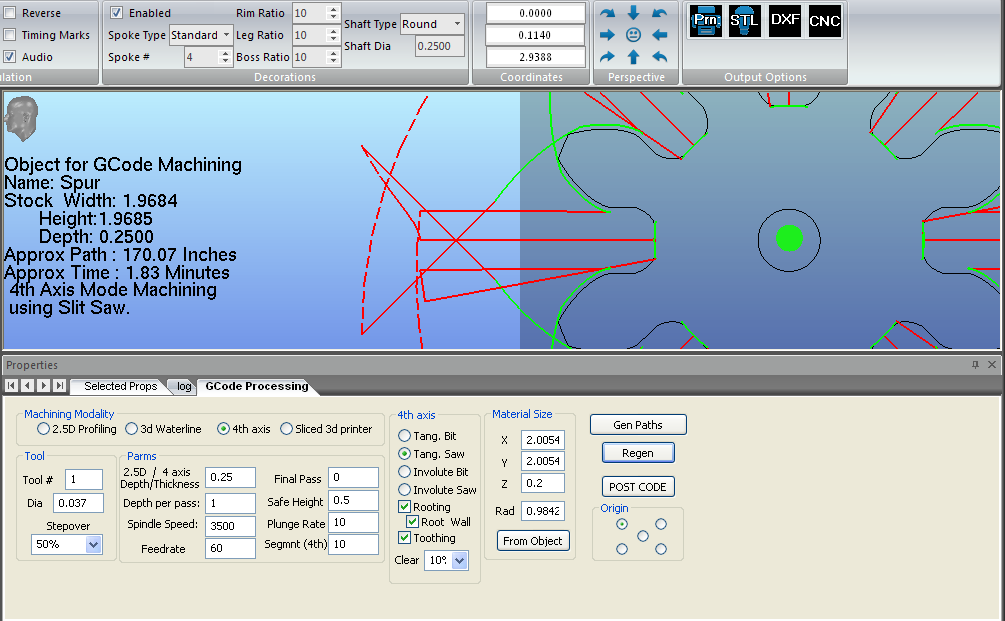Click the straight down arrow in Perspective

(633, 13)
